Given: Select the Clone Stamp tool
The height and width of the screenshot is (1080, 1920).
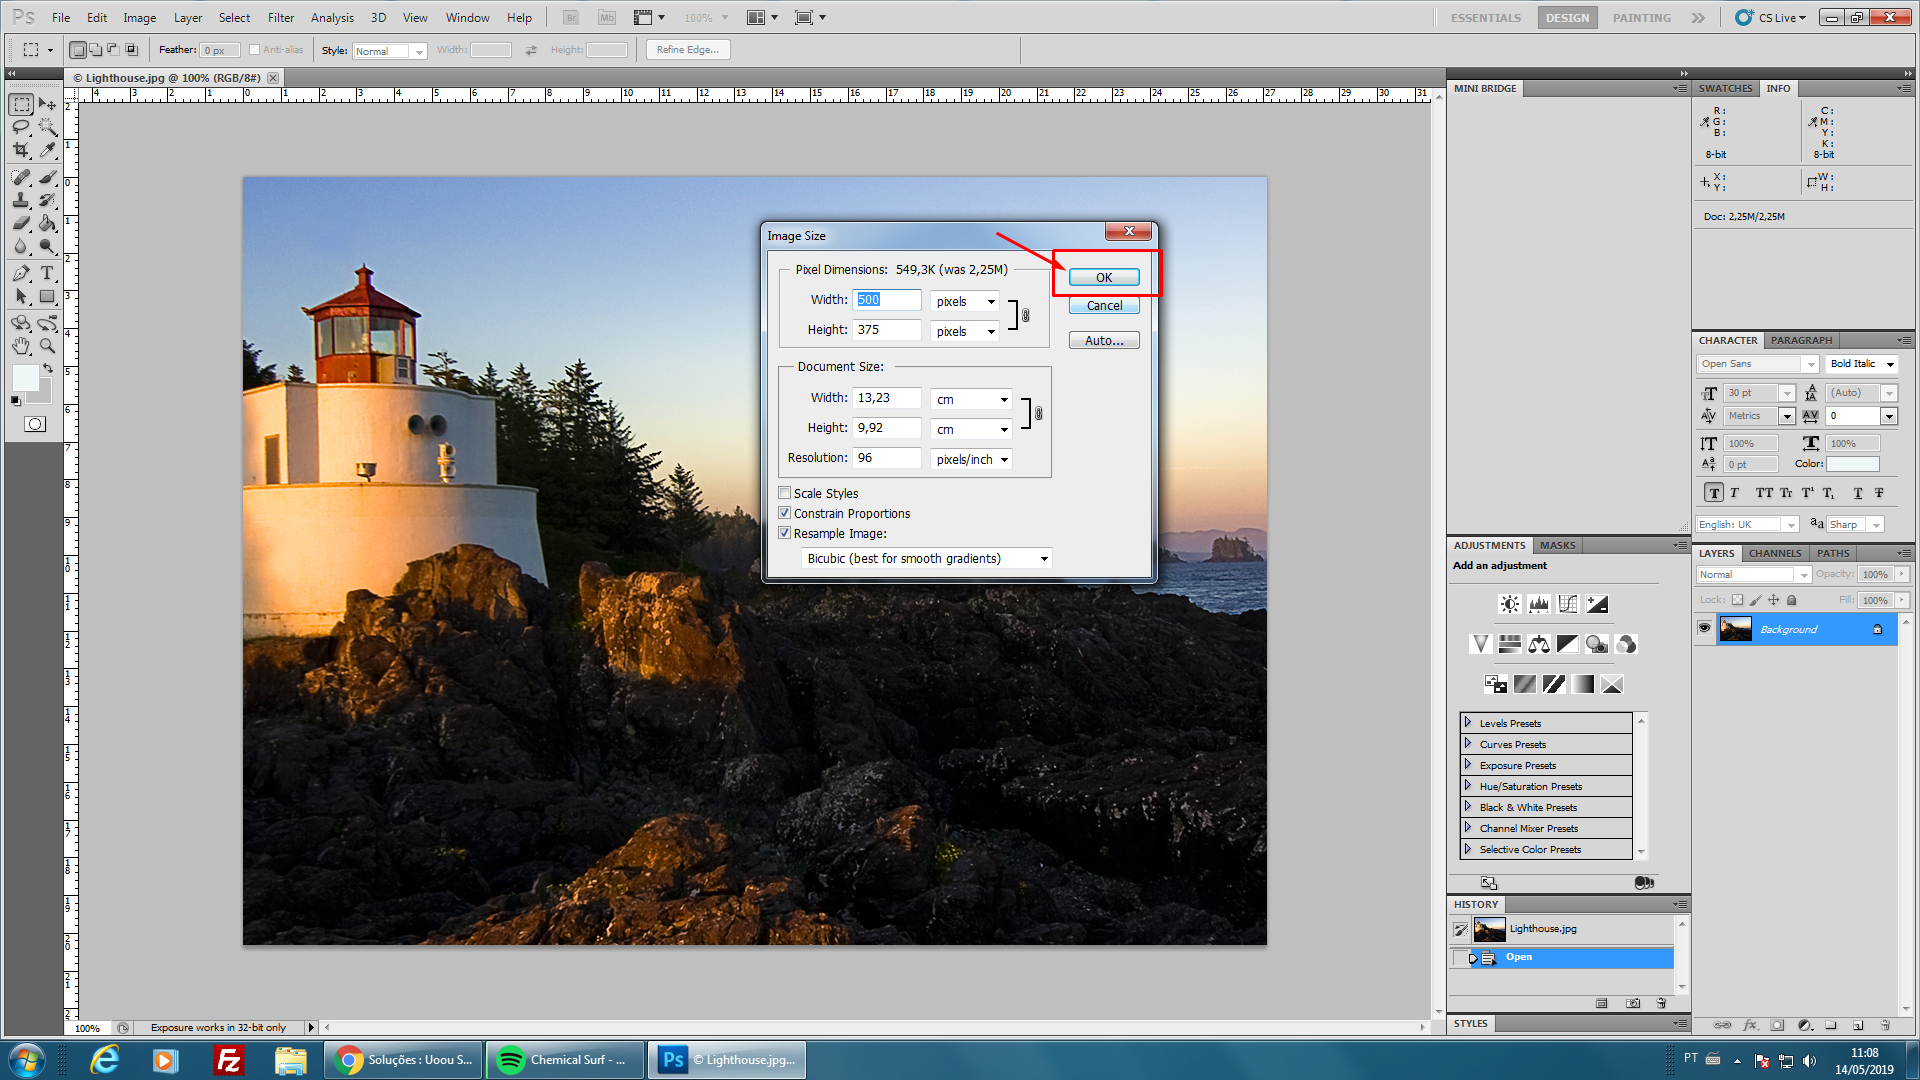Looking at the screenshot, I should tap(21, 200).
